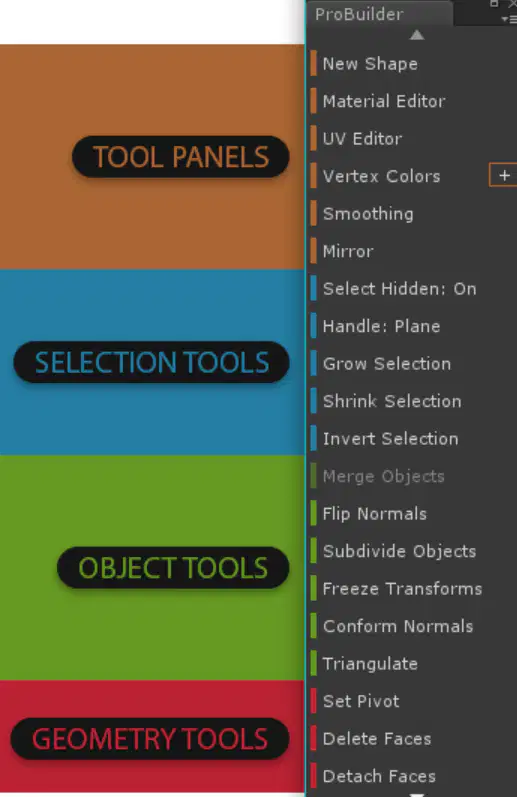The width and height of the screenshot is (517, 797).
Task: Click the plus options icon beside Vertex Colors
Action: coord(504,175)
